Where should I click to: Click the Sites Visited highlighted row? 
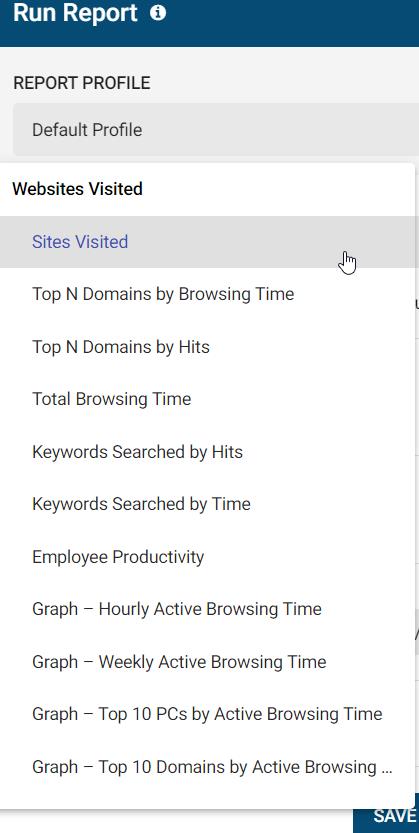(207, 242)
